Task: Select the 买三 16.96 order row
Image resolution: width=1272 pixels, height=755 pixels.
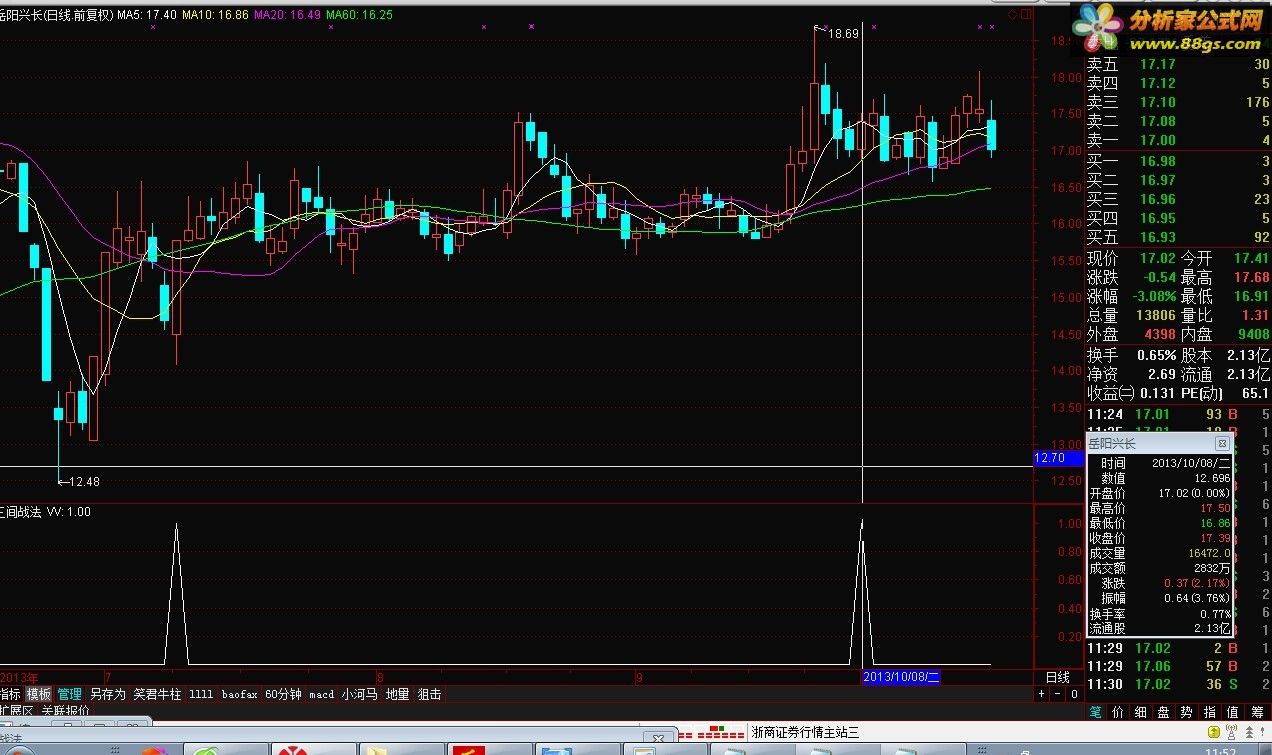Action: pyautogui.click(x=1178, y=199)
